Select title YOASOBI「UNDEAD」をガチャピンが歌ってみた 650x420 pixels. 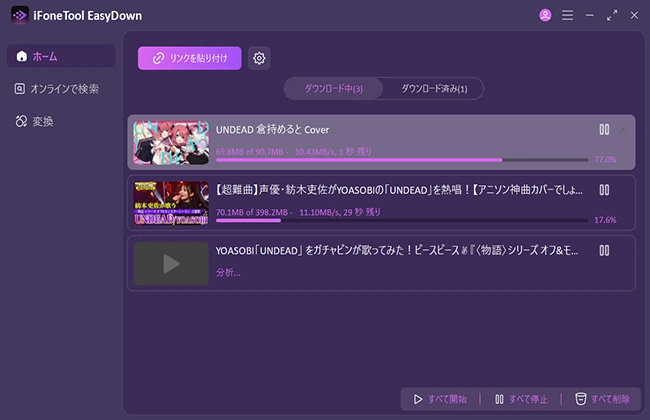click(397, 250)
